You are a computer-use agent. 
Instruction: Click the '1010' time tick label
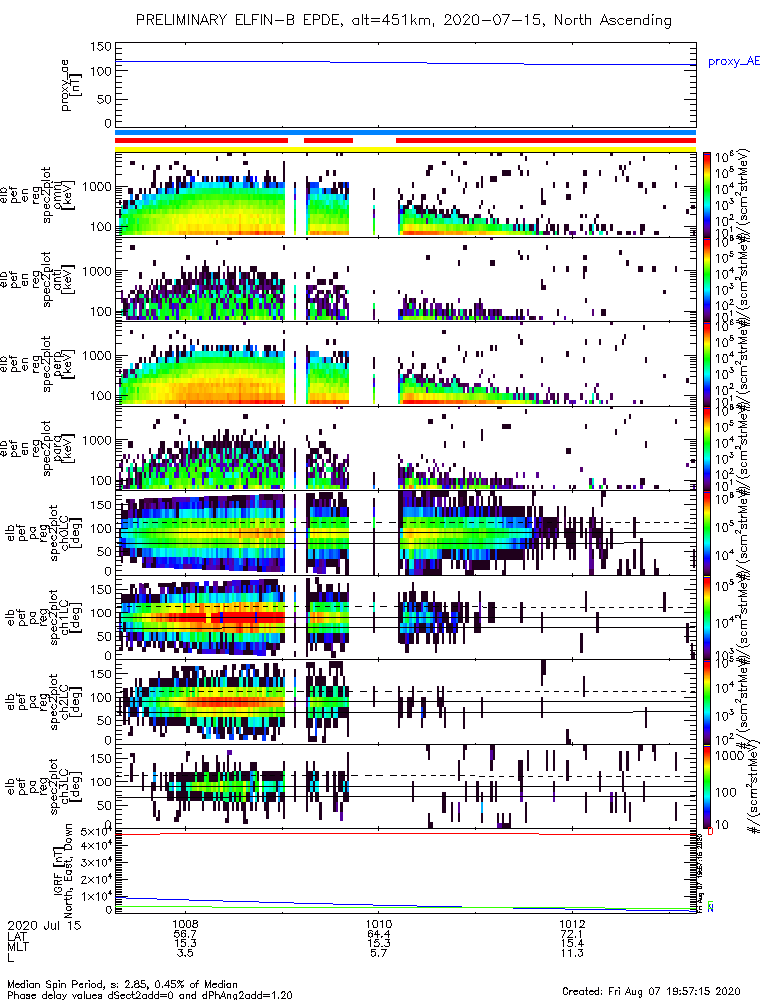tap(379, 923)
